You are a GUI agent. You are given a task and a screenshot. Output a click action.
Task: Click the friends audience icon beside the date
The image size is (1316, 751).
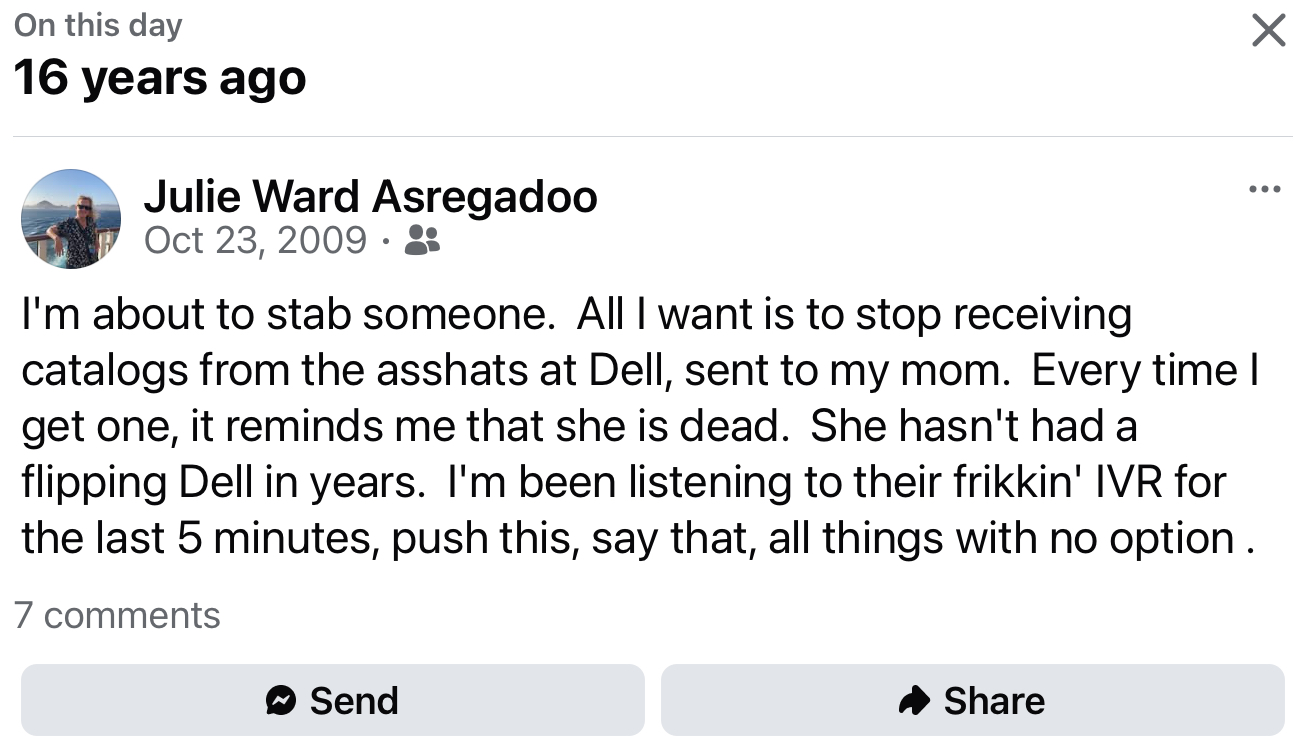pyautogui.click(x=421, y=240)
